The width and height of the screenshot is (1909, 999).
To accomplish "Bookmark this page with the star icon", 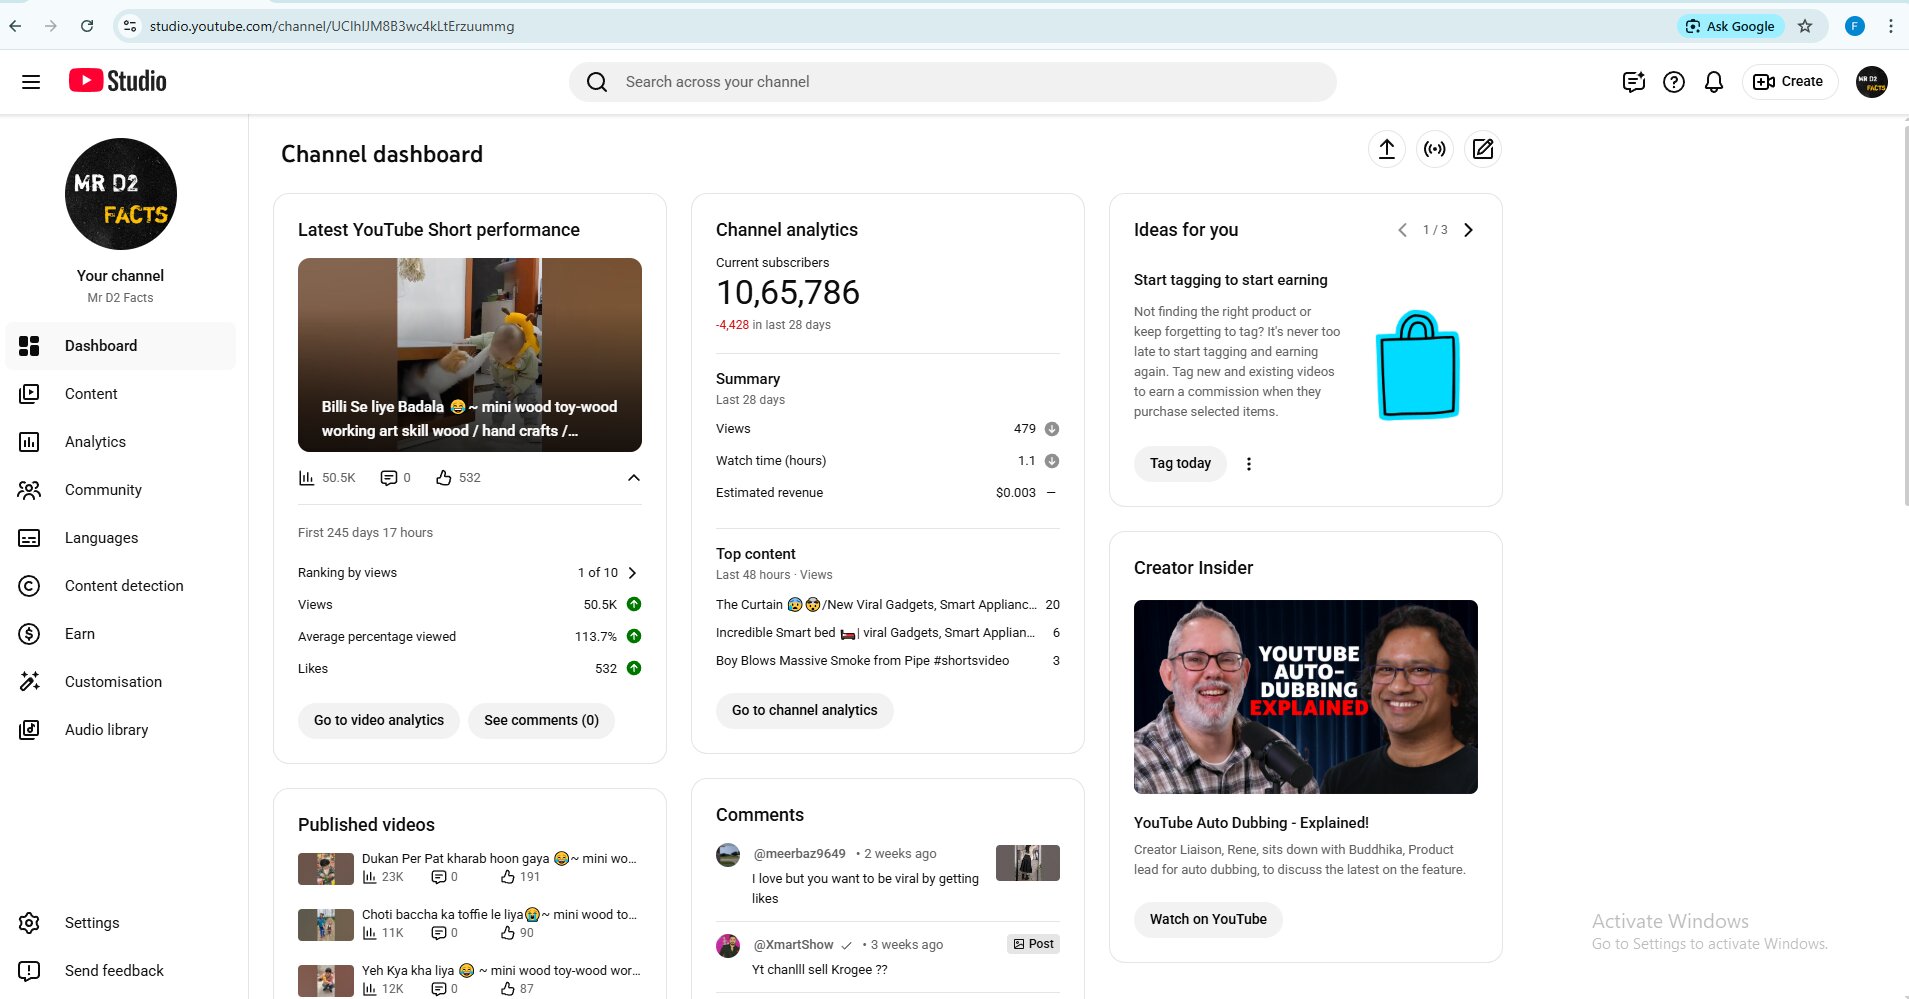I will tap(1804, 26).
